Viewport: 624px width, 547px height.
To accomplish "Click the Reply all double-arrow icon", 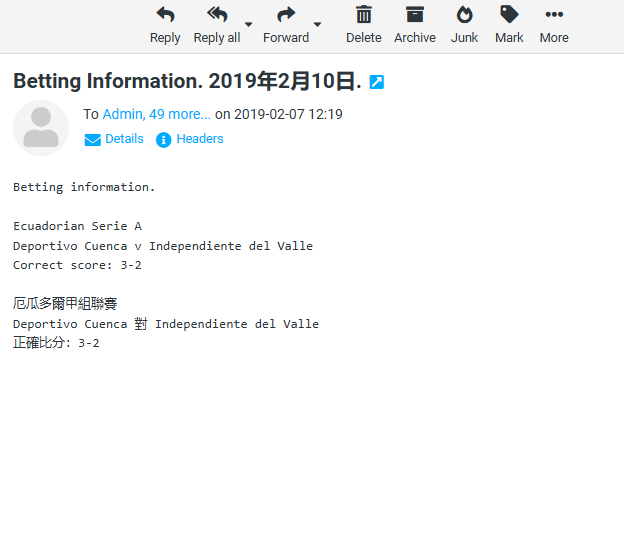I will tap(217, 15).
